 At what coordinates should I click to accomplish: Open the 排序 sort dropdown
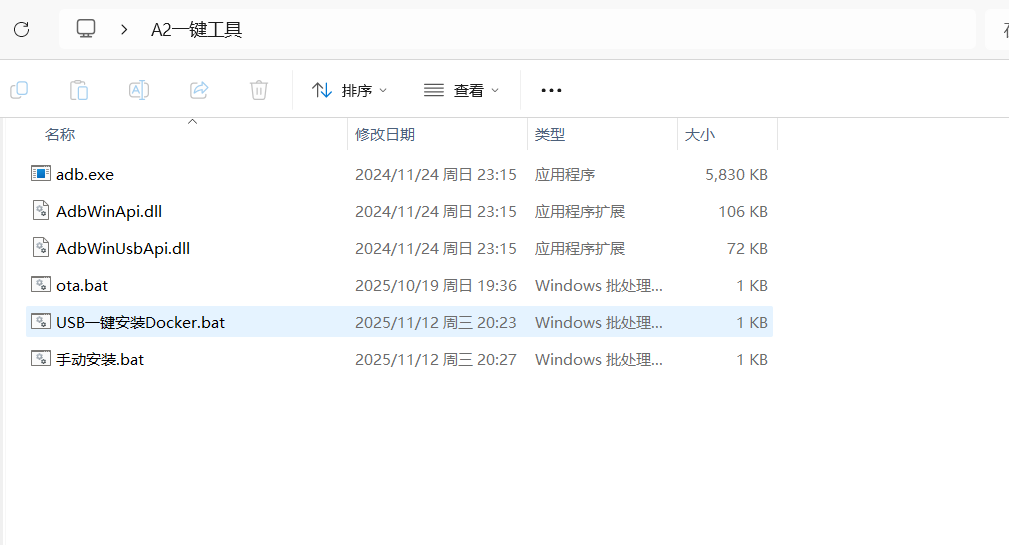pyautogui.click(x=349, y=90)
